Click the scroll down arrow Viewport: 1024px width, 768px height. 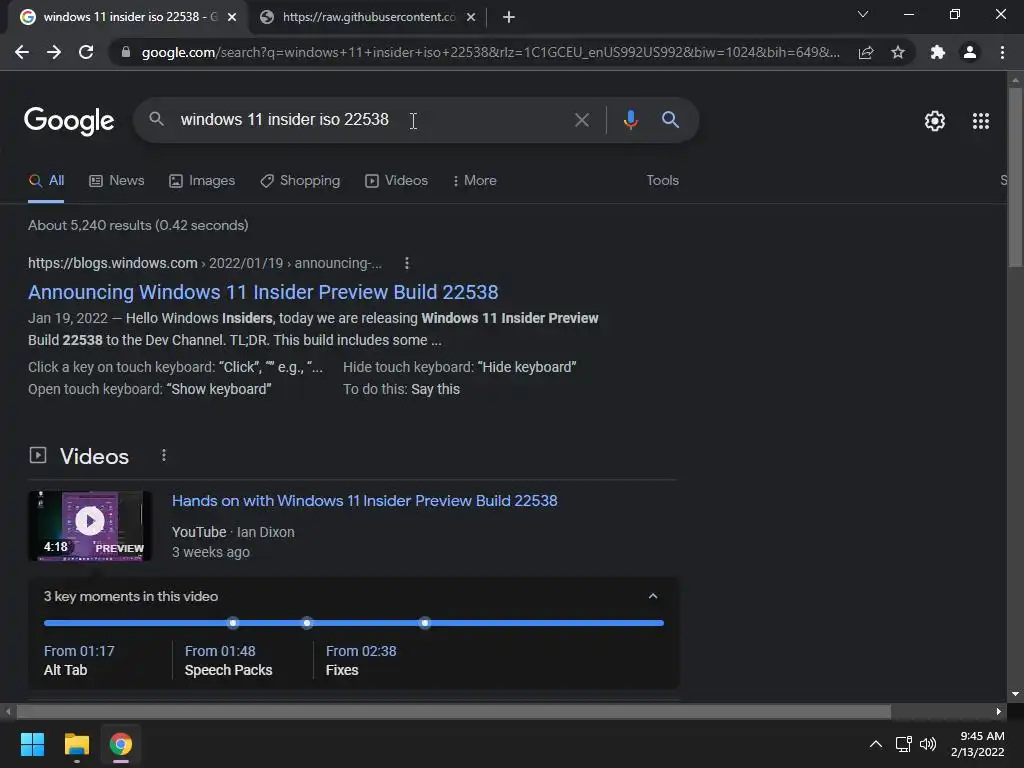click(x=1015, y=694)
